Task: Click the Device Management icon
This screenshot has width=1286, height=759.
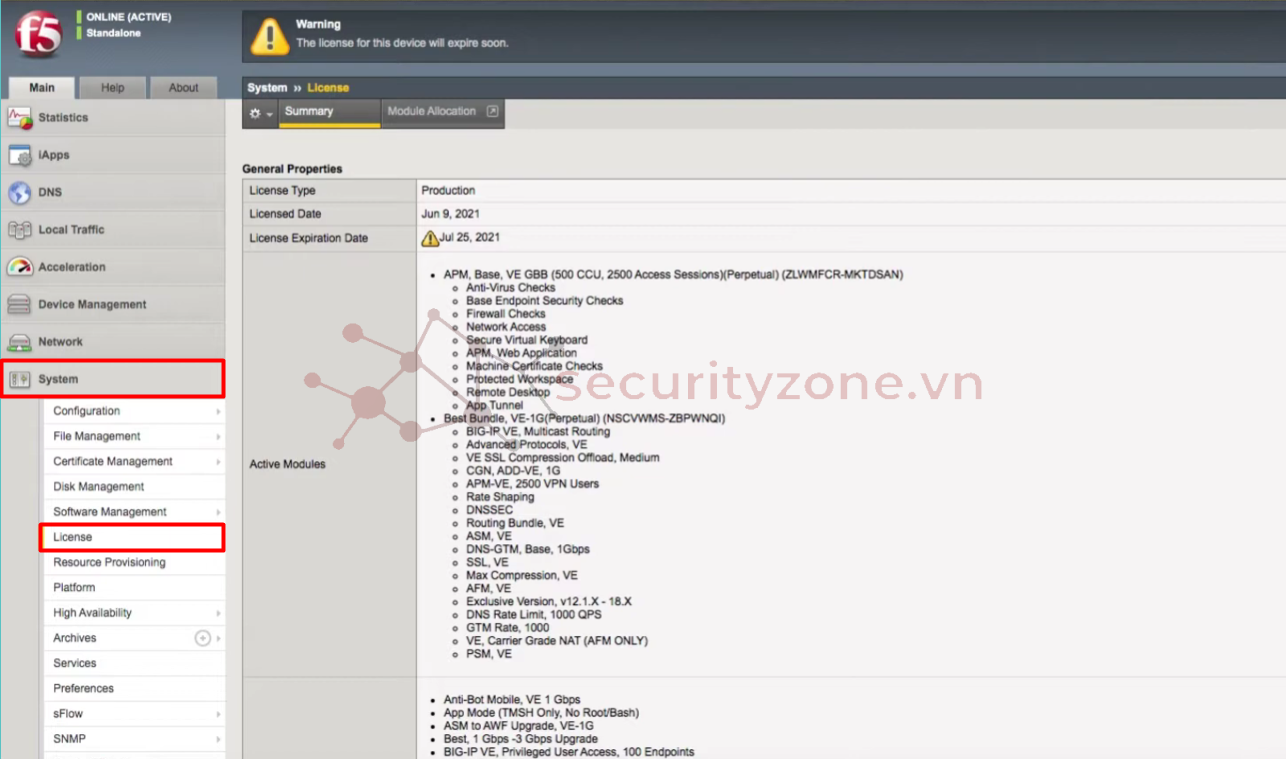Action: tap(20, 305)
